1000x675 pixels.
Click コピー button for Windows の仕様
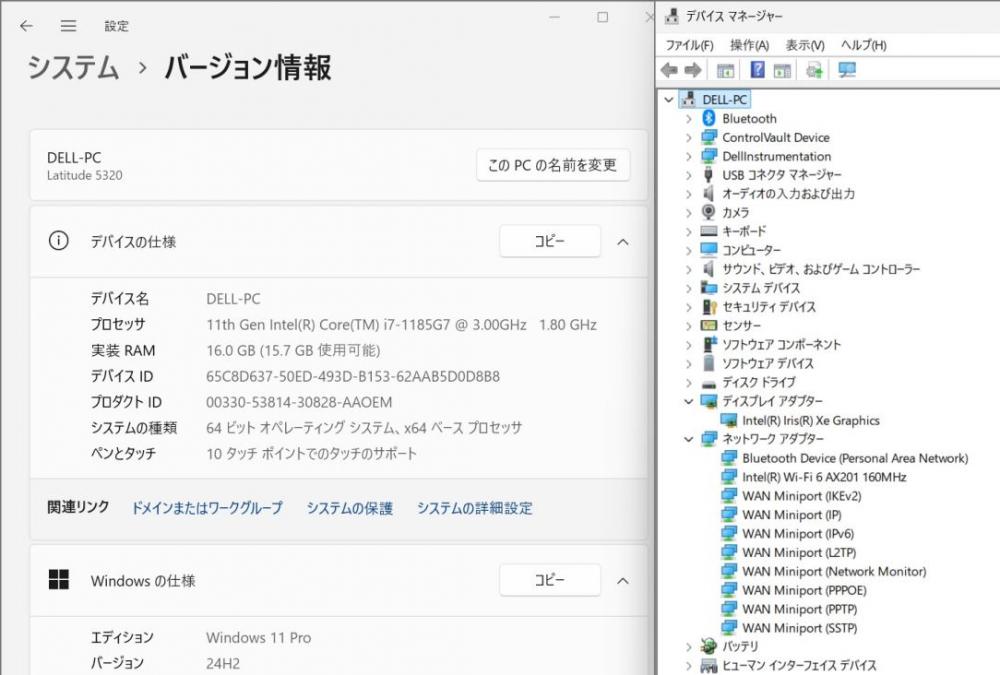(550, 580)
